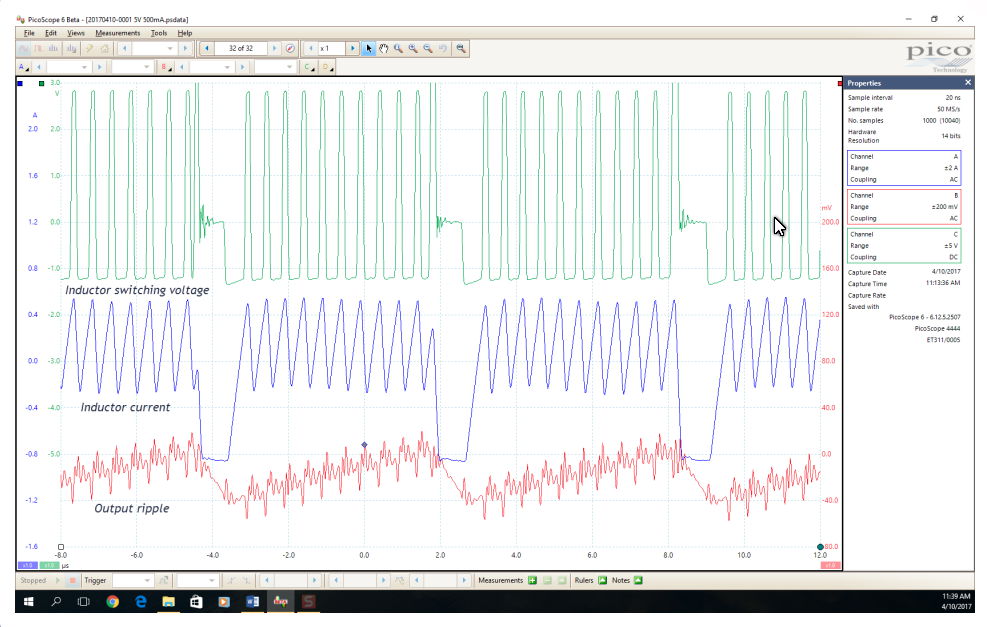Open File Explorer from taskbar
This screenshot has width=987, height=627.
click(x=168, y=602)
